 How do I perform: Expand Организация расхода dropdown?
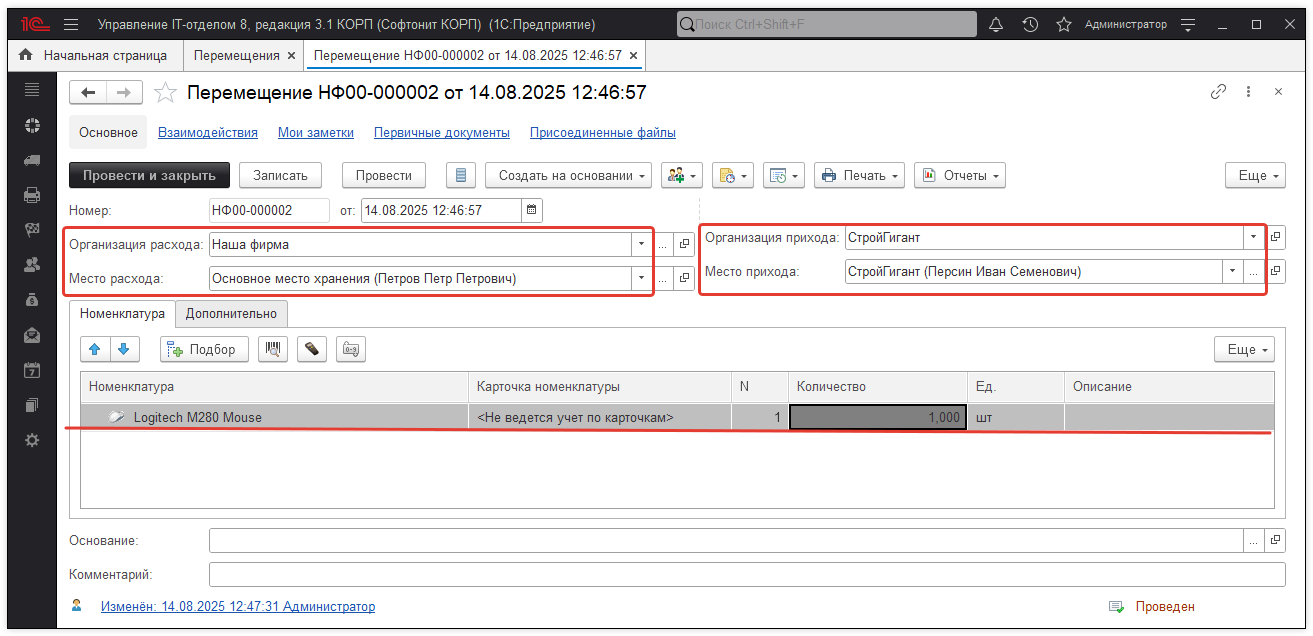tap(640, 244)
